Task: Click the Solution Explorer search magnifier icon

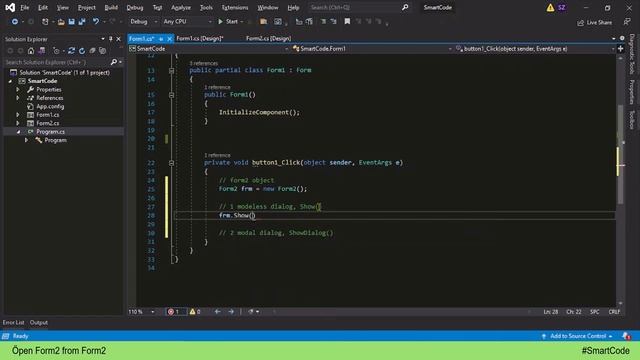Action: click(114, 62)
